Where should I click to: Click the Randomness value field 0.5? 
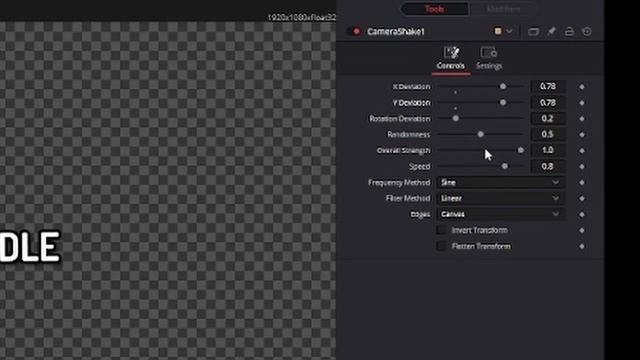(x=548, y=134)
